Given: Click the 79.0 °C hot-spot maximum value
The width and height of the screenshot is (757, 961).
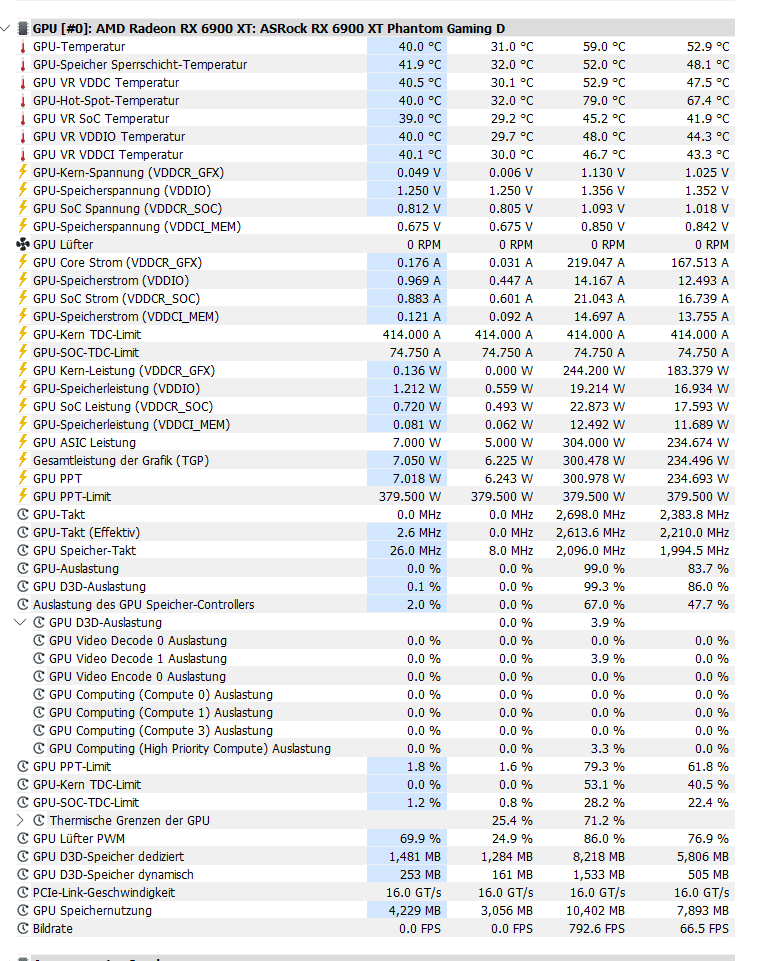Looking at the screenshot, I should [604, 101].
